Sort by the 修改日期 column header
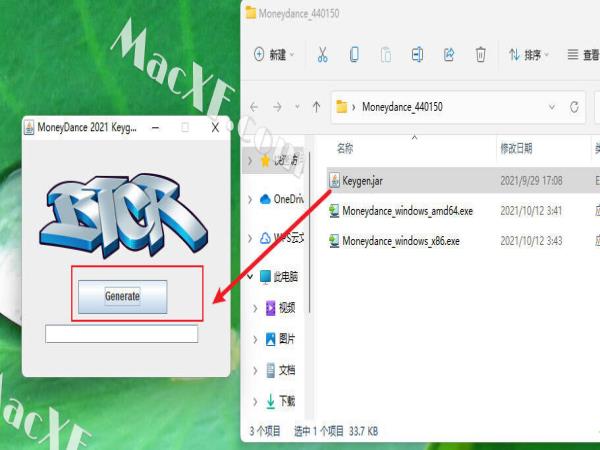Image resolution: width=600 pixels, height=450 pixels. [516, 148]
